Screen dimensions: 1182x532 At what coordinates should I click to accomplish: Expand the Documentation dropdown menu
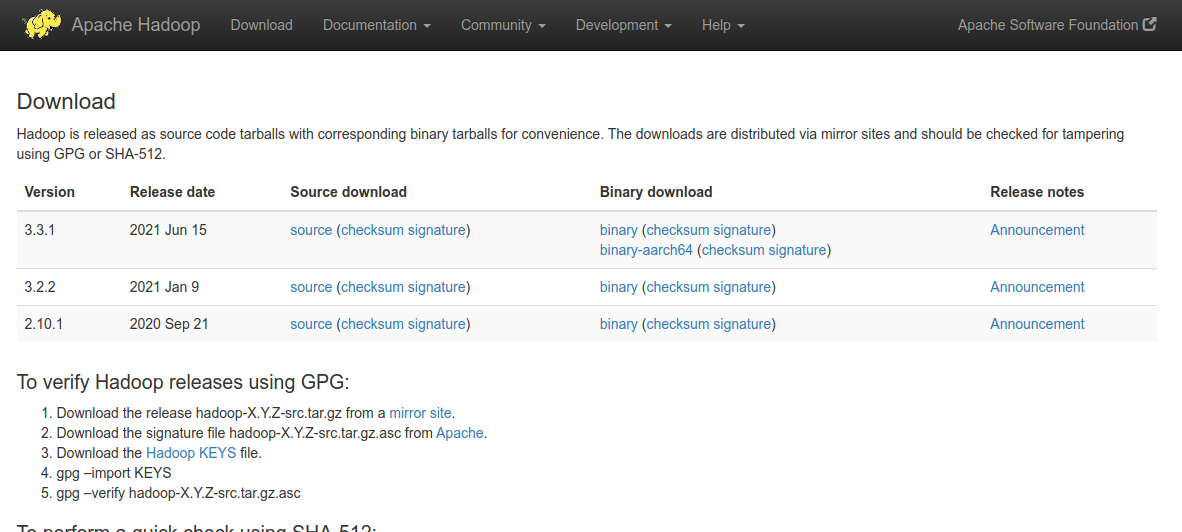[376, 25]
